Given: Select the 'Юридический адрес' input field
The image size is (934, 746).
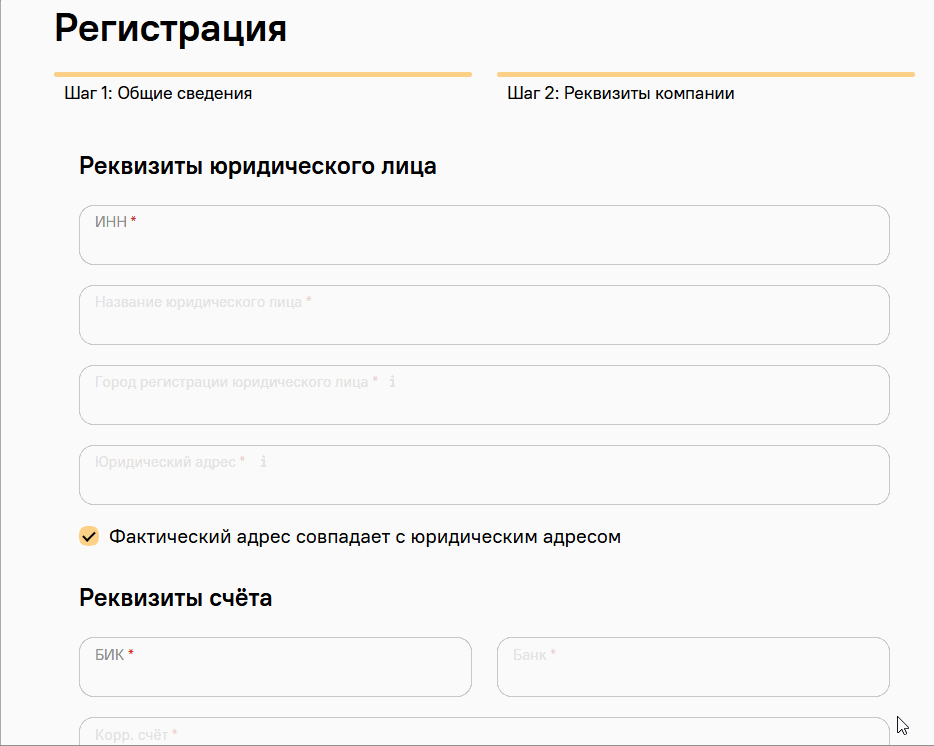Looking at the screenshot, I should pyautogui.click(x=484, y=482).
